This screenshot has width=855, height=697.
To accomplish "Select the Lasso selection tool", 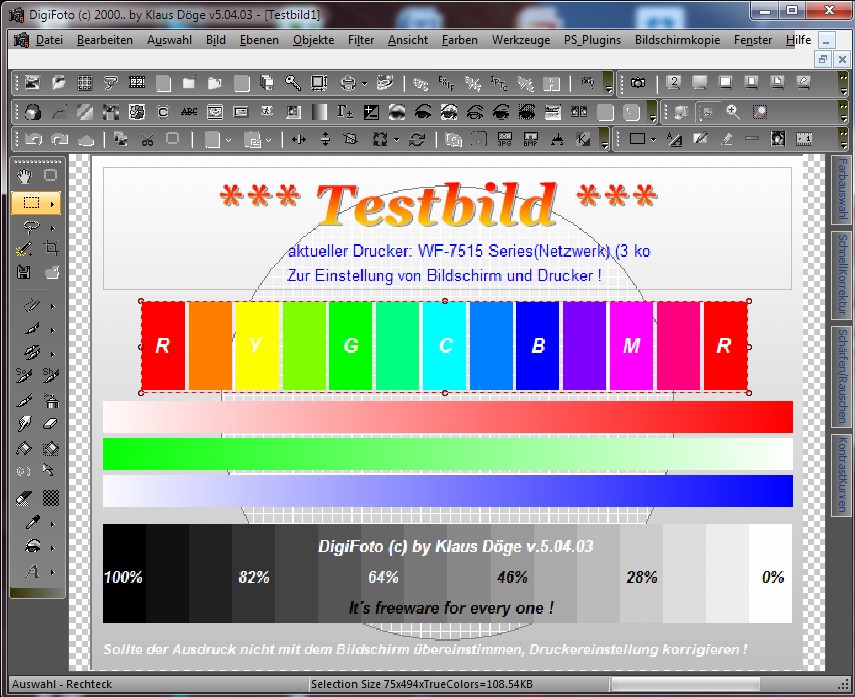I will (x=31, y=227).
